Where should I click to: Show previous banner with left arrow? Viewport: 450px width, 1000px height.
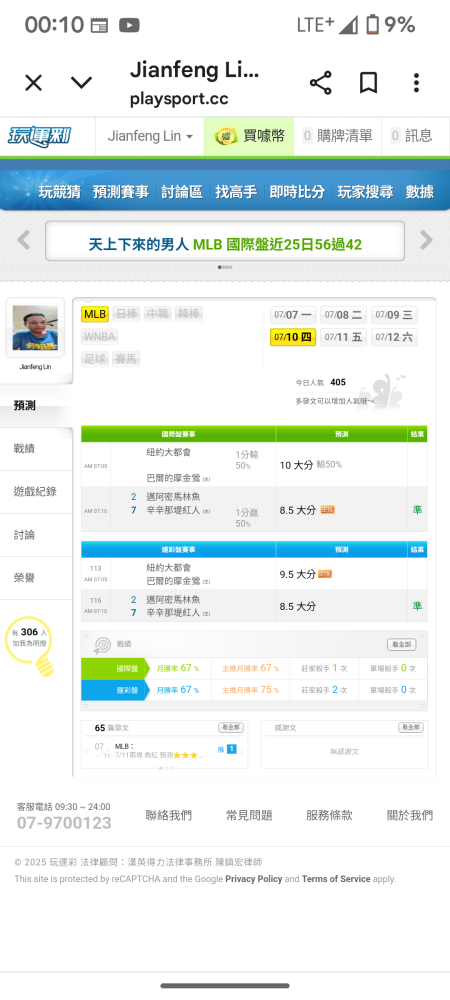pyautogui.click(x=24, y=240)
